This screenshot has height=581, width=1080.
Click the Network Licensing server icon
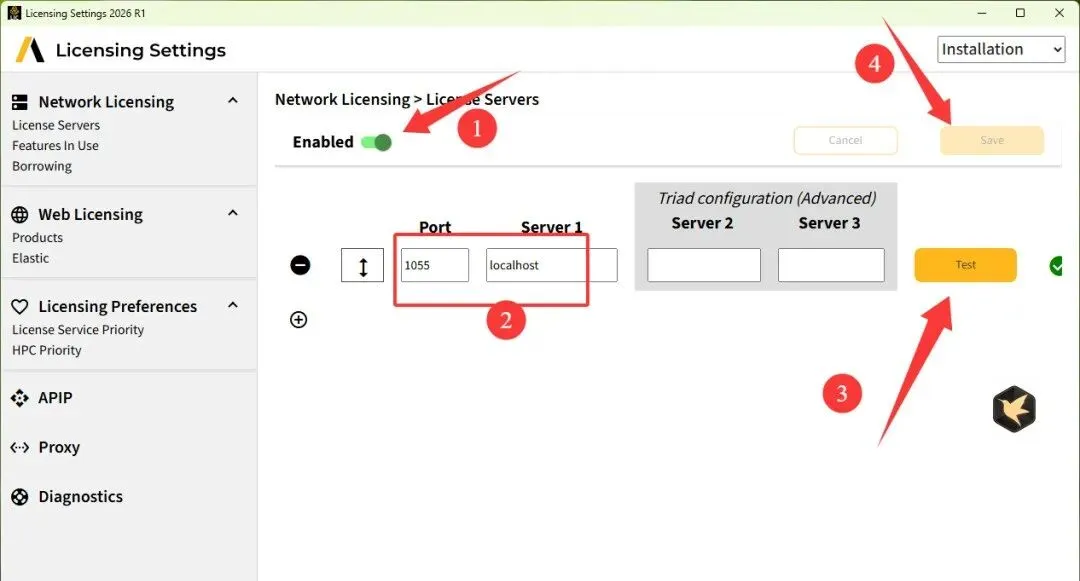click(x=20, y=103)
